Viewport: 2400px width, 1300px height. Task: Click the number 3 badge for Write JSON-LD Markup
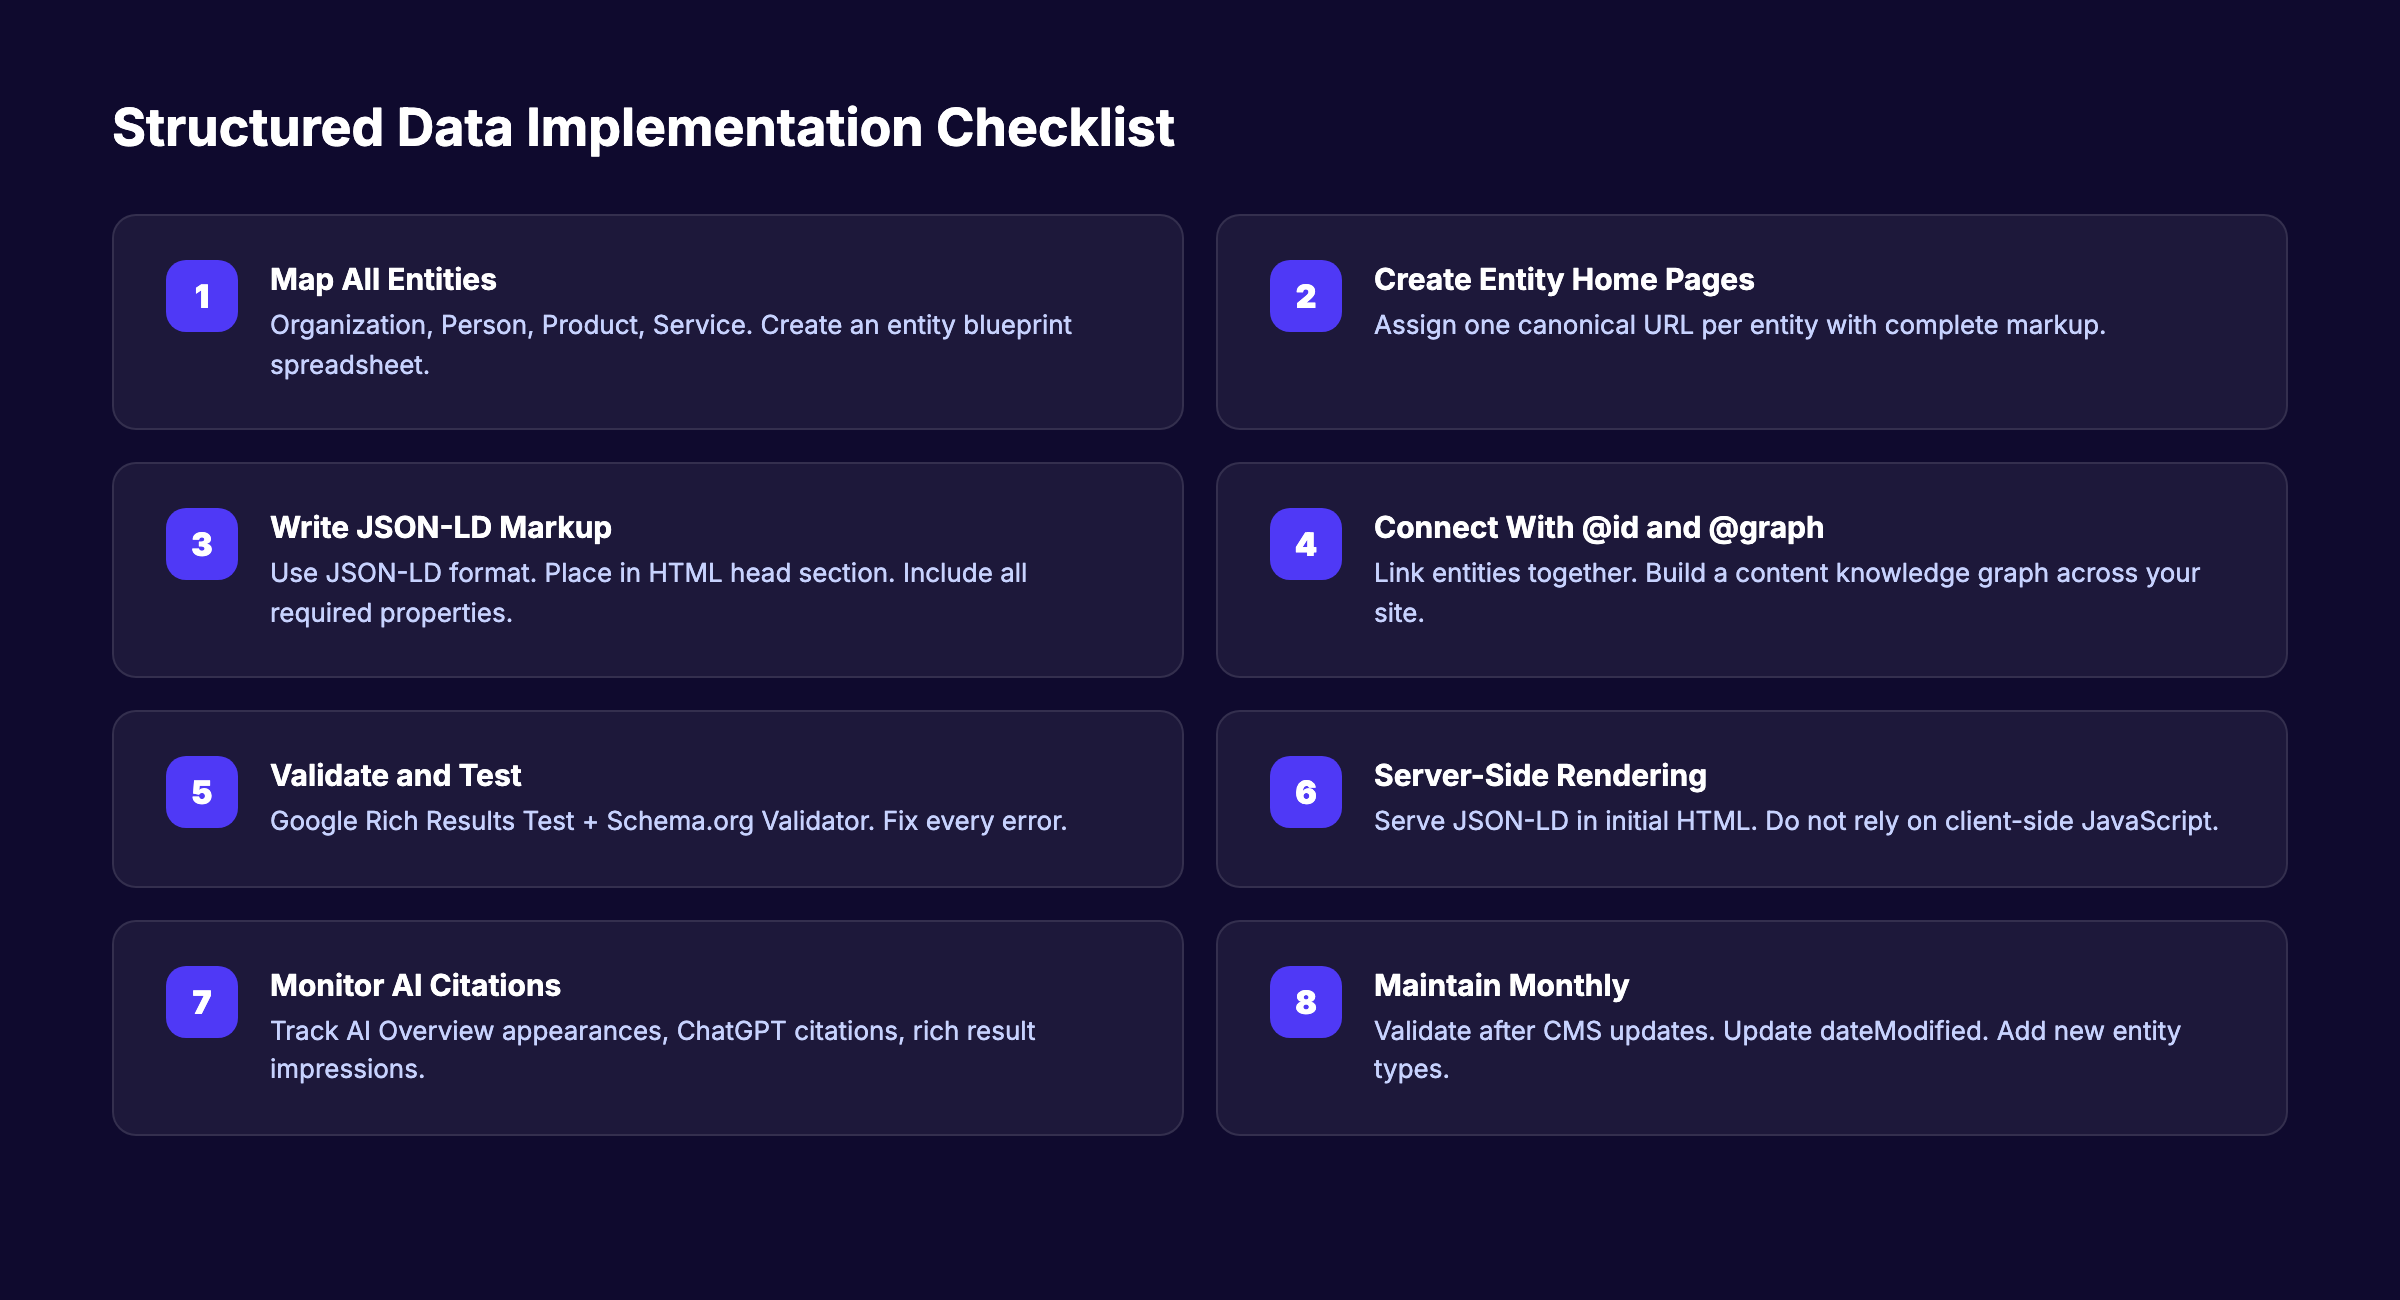202,544
